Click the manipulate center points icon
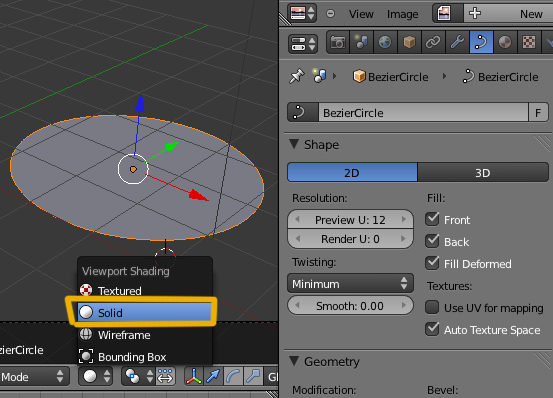The height and width of the screenshot is (398, 553). pos(165,376)
